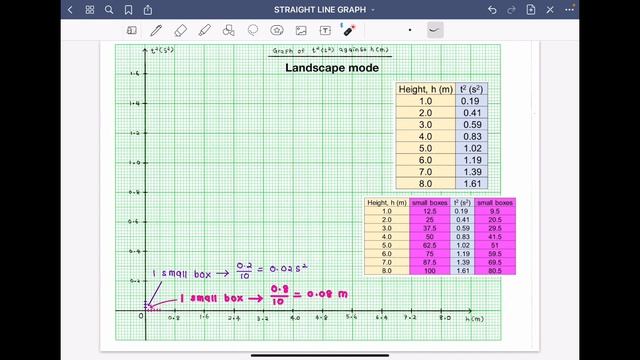This screenshot has width=640, height=360.
Task: Tap the 9.5 small boxes cell
Action: click(495, 211)
